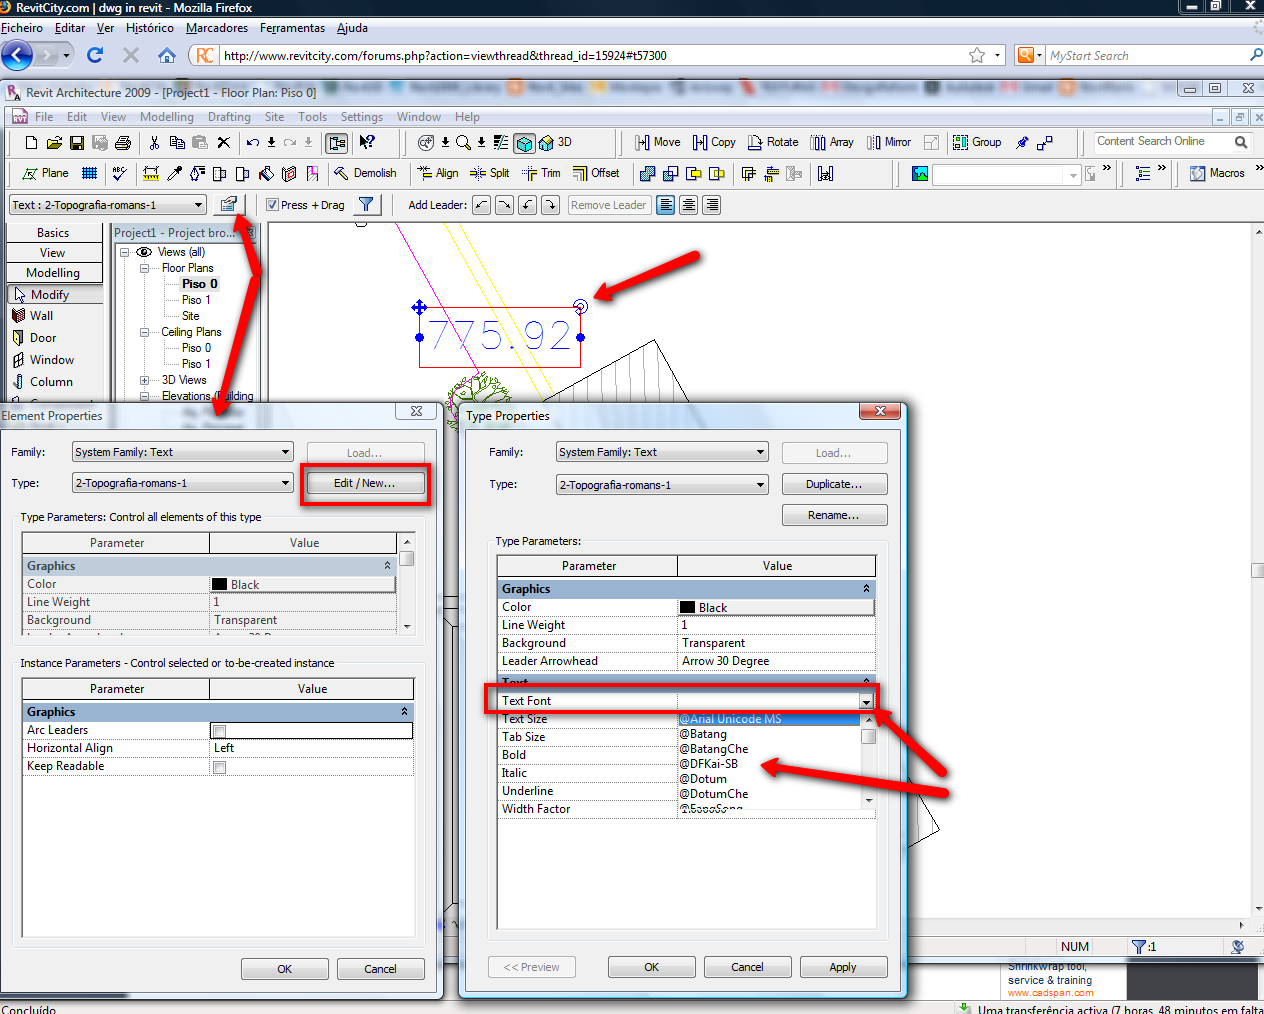Switch to the 3D view icon
Screen dimensions: 1264x1014
coord(524,143)
